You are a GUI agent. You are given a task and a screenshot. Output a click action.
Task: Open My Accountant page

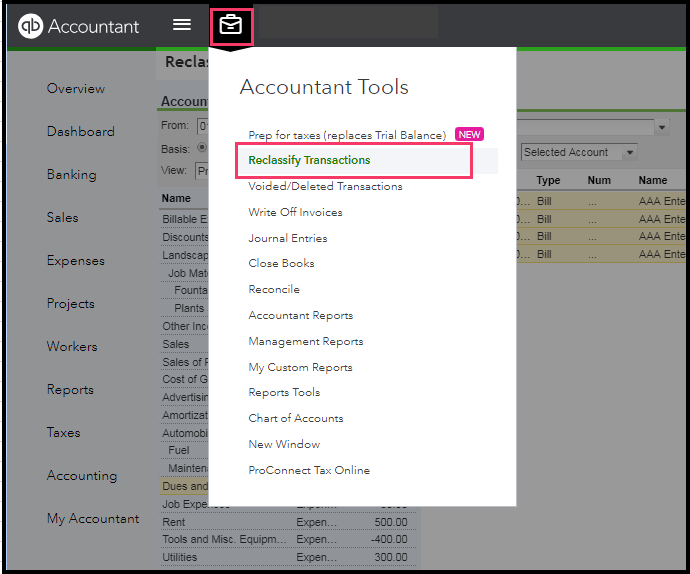click(93, 519)
